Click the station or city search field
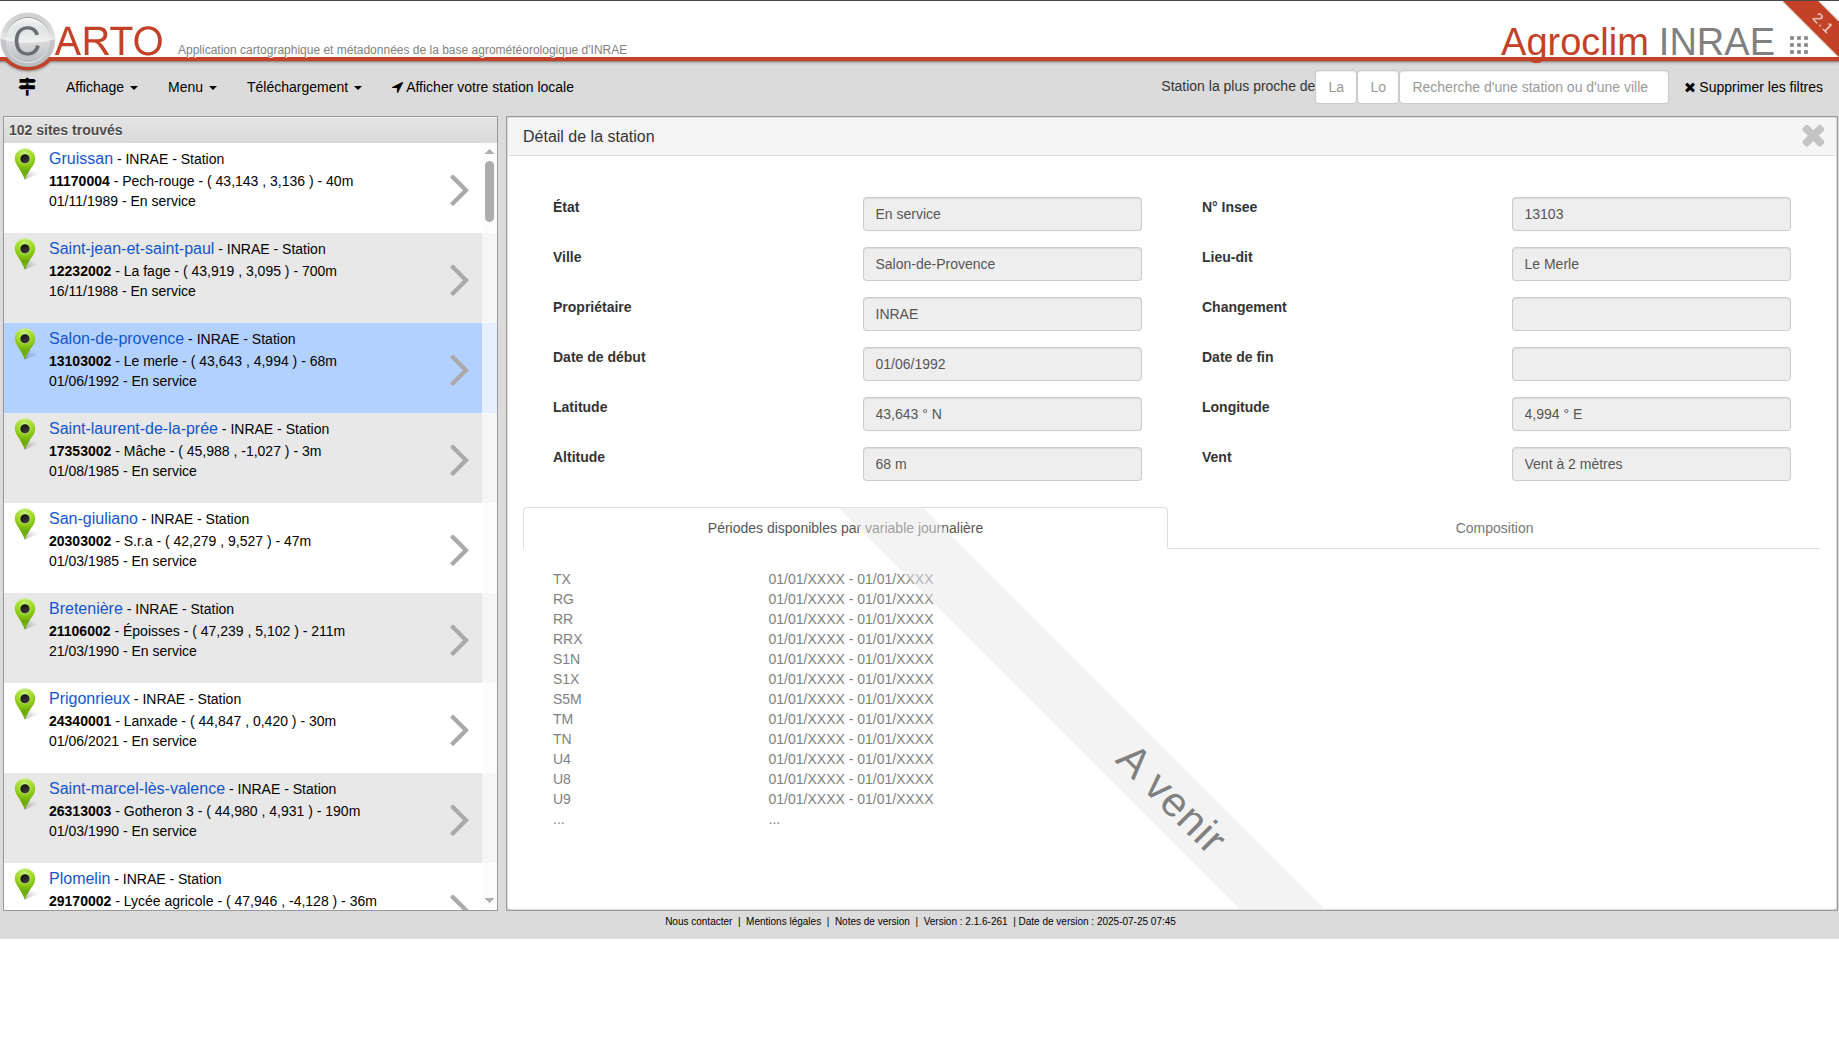This screenshot has height=1059, width=1839. (1532, 87)
